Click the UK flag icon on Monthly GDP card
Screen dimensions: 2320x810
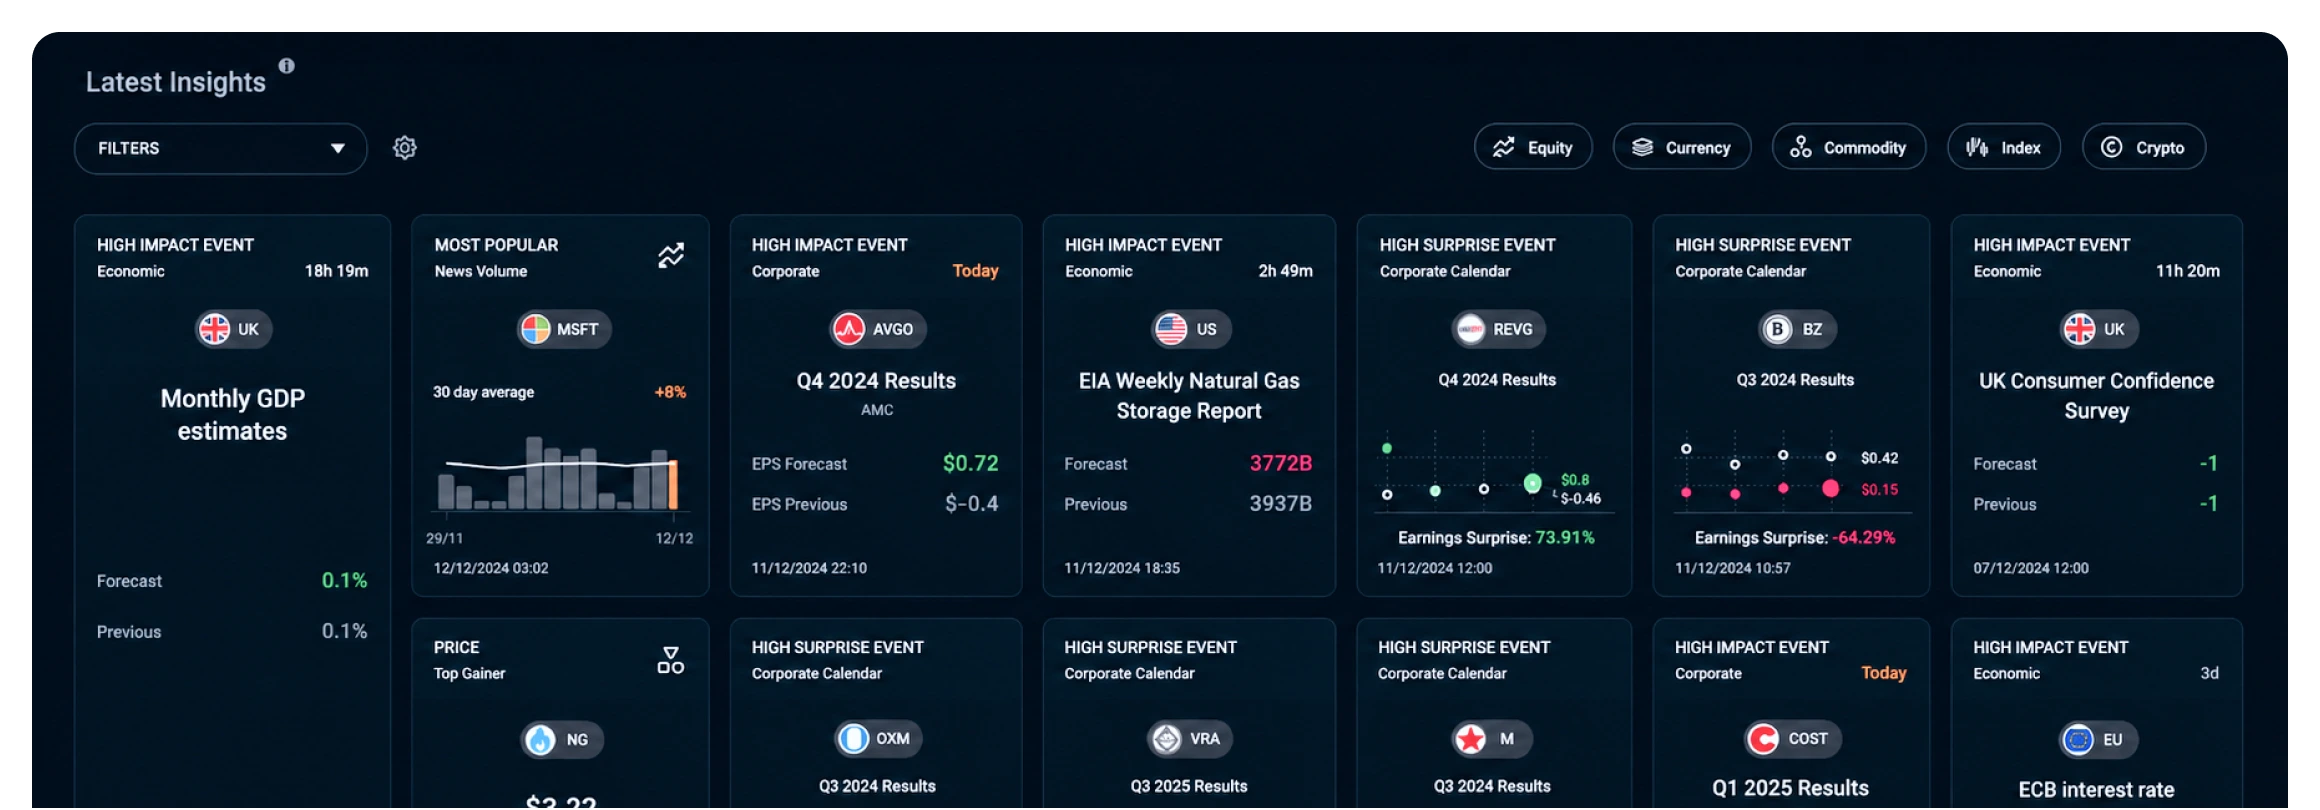tap(214, 329)
